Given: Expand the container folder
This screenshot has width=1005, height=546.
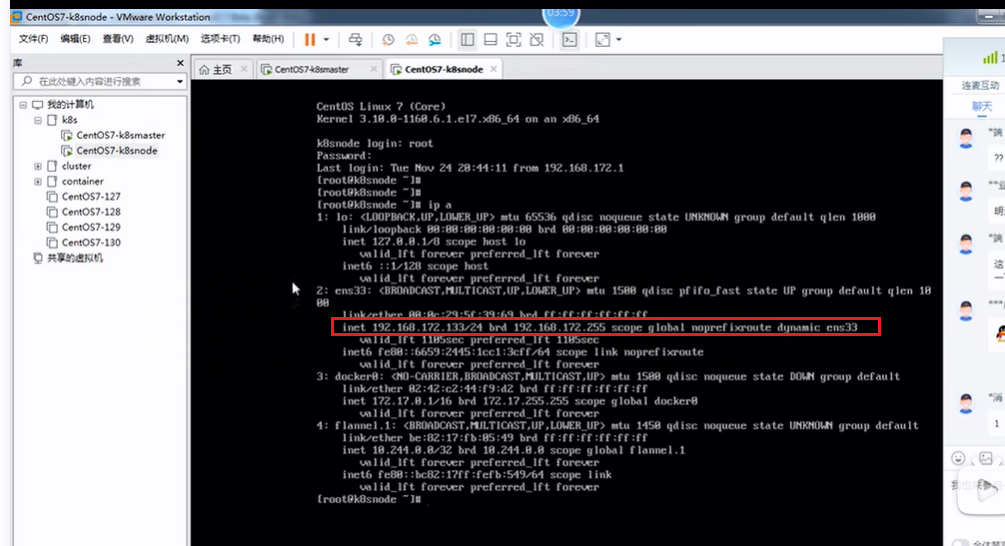Looking at the screenshot, I should [x=38, y=181].
